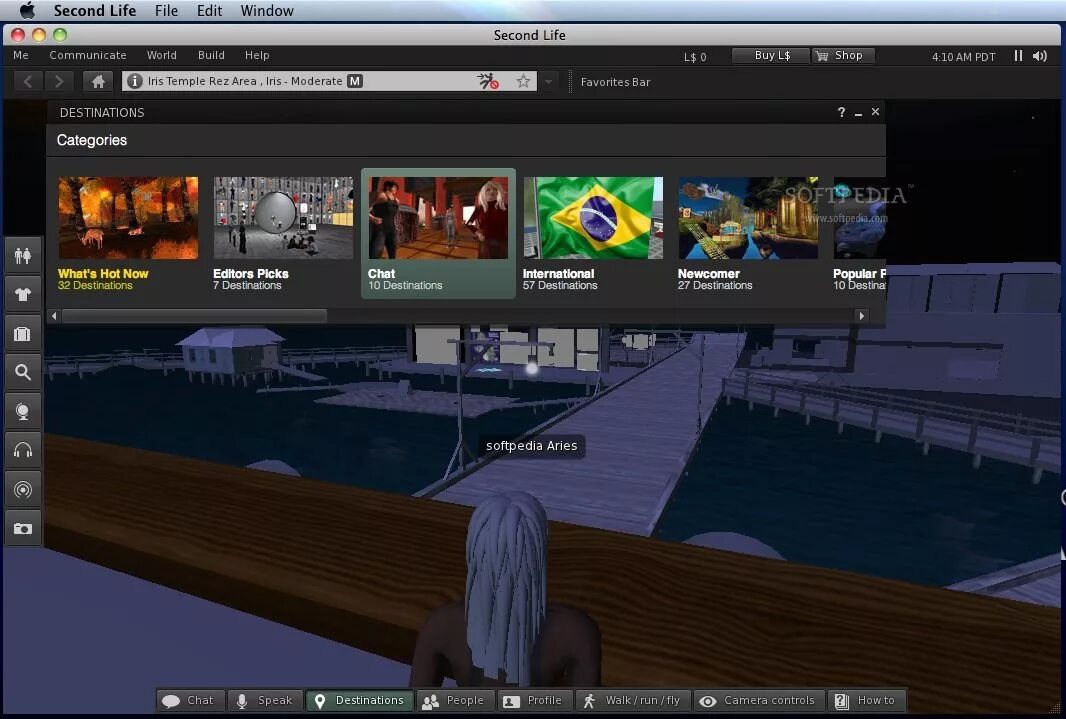Open the Shop marketplace button
Viewport: 1066px width, 719px height.
tap(843, 56)
